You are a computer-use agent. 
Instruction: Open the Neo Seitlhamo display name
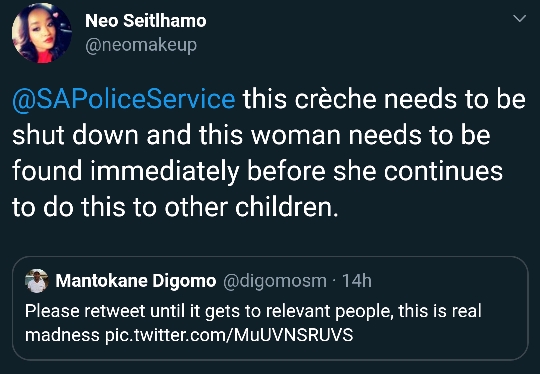[x=146, y=21]
